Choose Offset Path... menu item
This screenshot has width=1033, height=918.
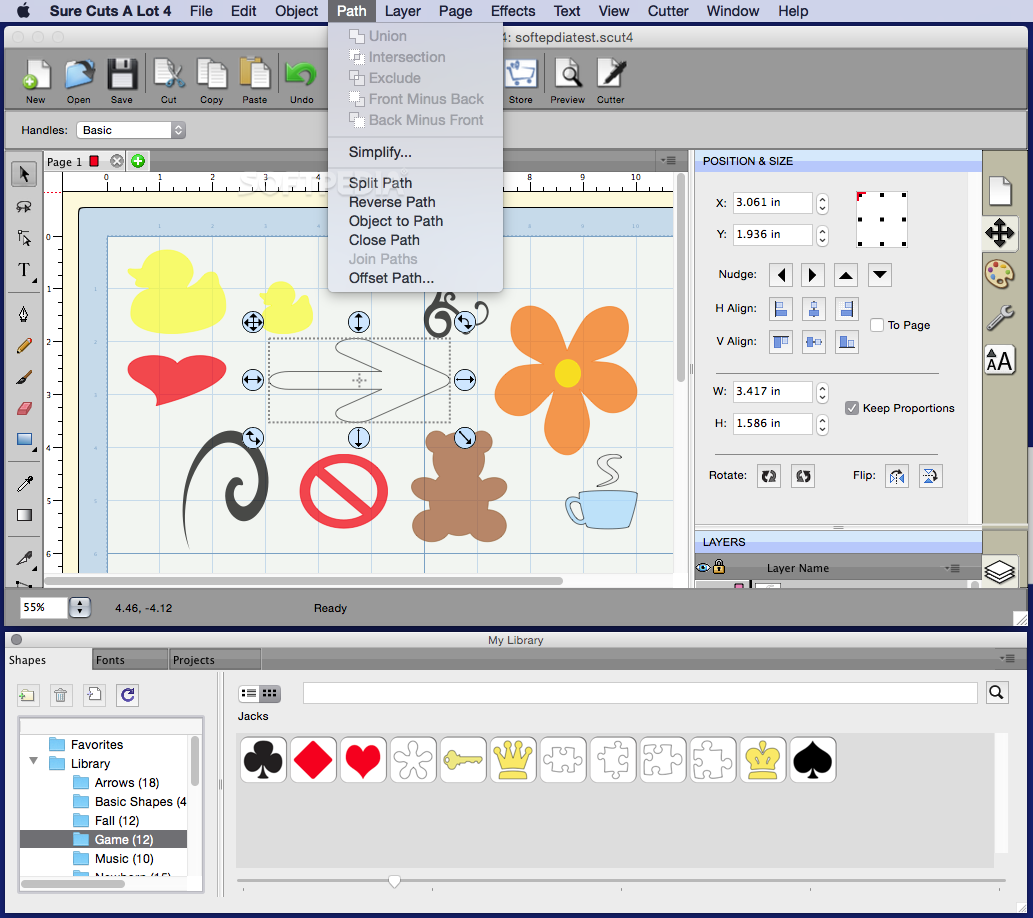(x=391, y=278)
